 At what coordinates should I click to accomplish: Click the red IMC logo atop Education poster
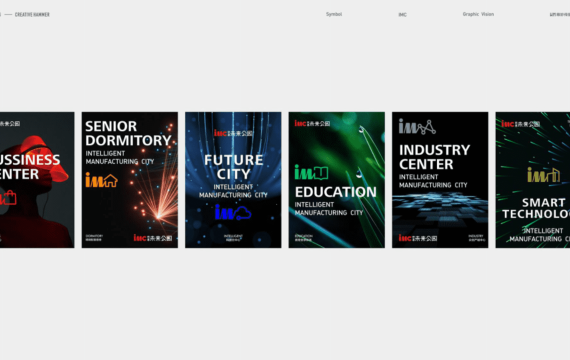[x=312, y=123]
